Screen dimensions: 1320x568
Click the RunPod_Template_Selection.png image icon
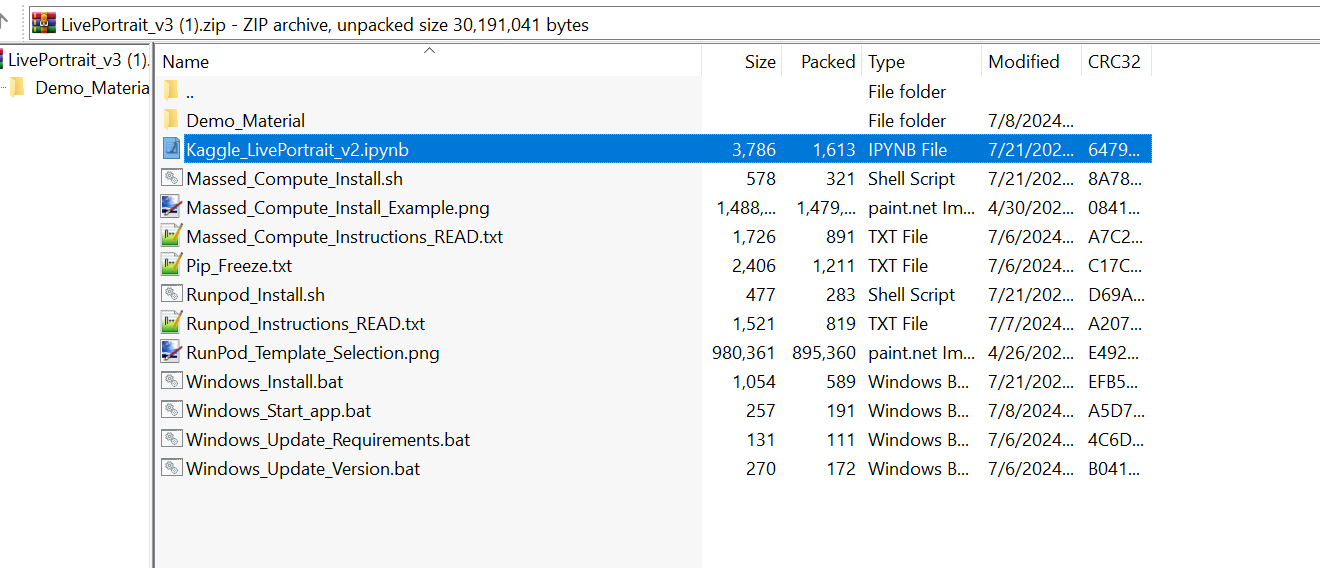tap(171, 352)
